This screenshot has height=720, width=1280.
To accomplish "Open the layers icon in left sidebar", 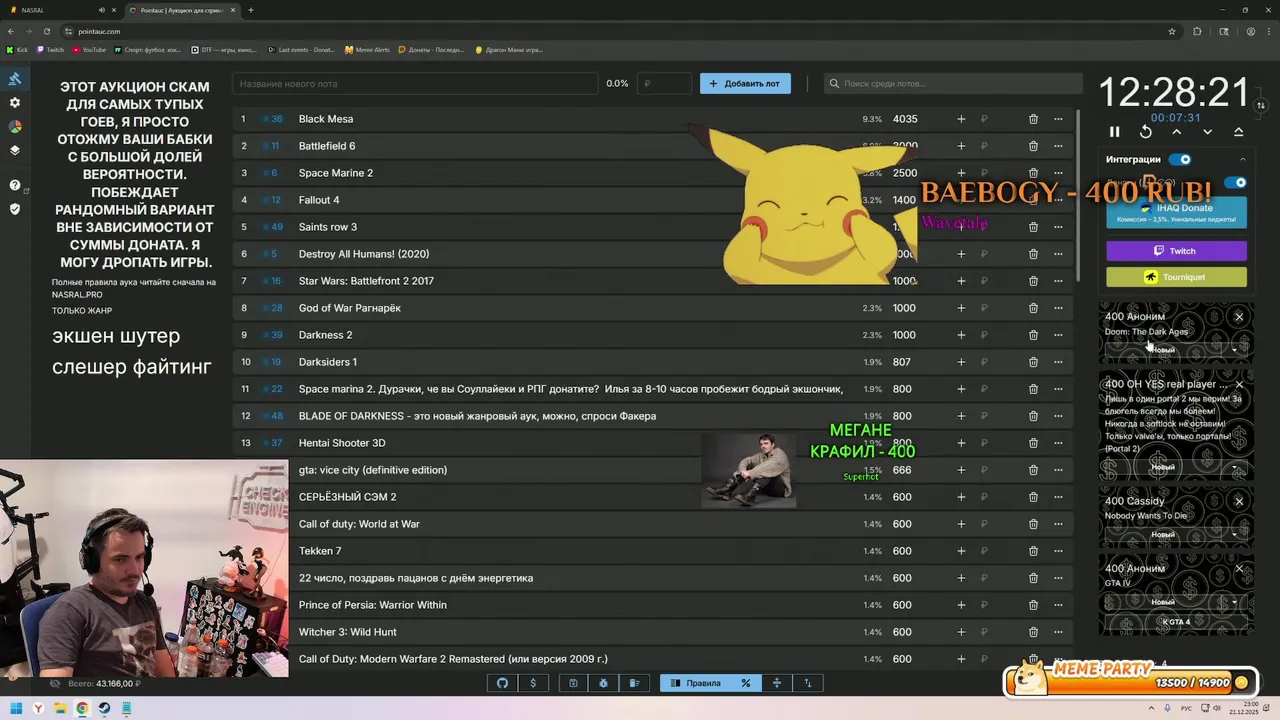I will click(14, 151).
